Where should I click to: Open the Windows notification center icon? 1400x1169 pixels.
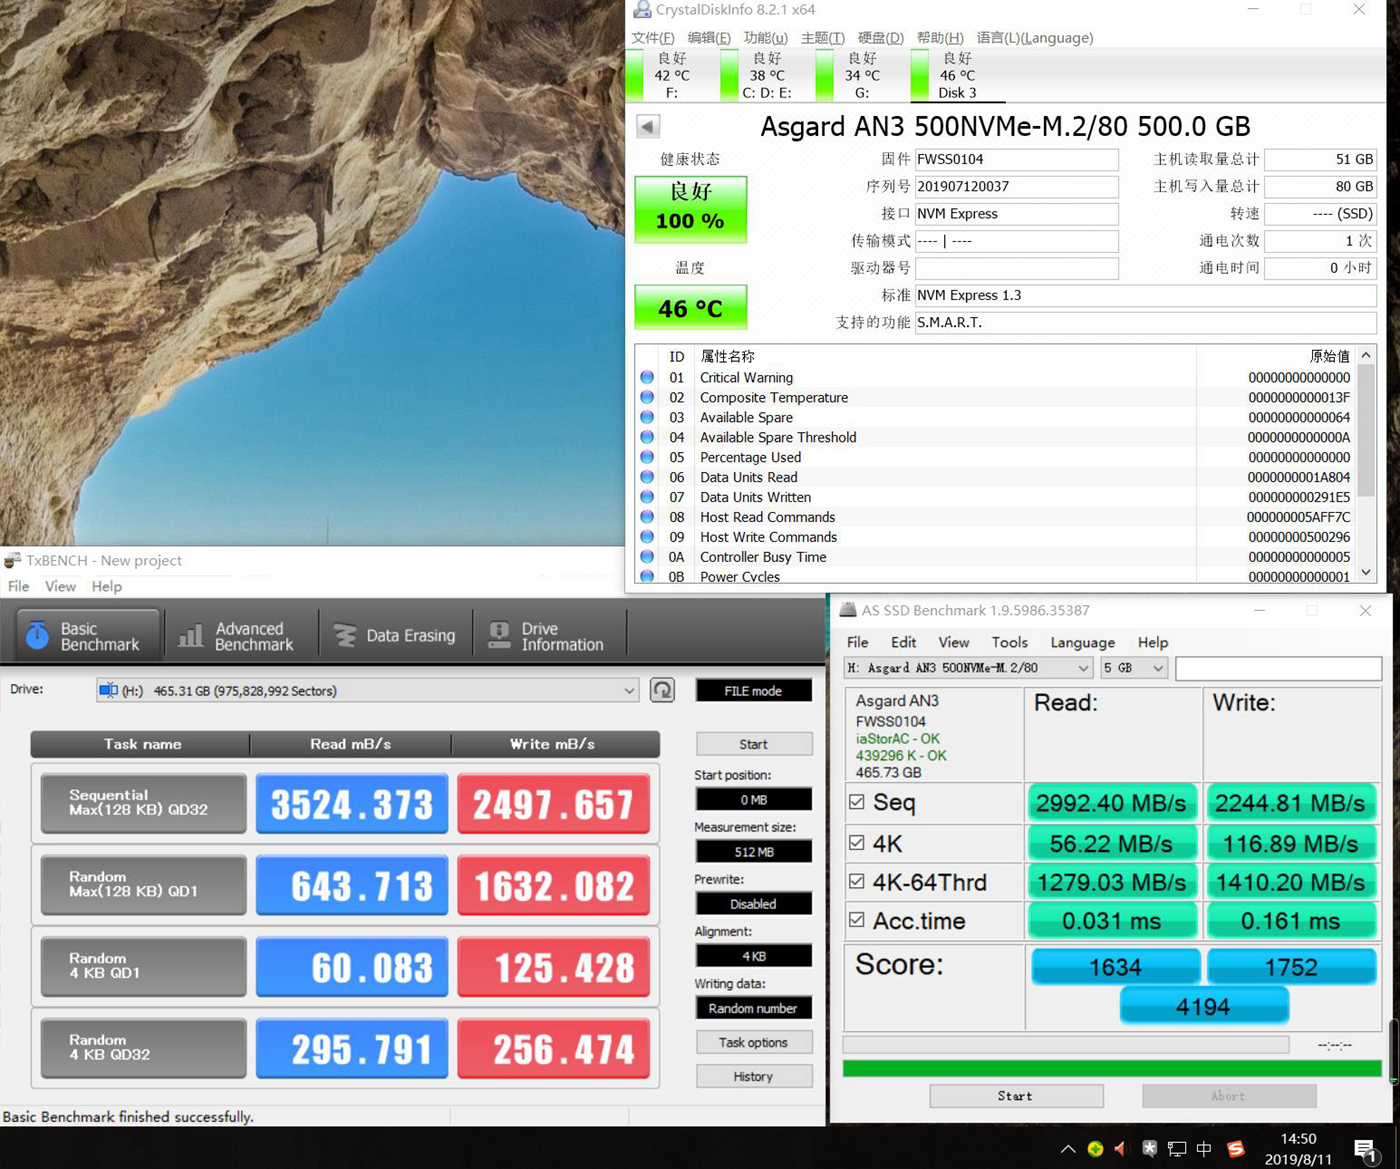point(1365,1149)
